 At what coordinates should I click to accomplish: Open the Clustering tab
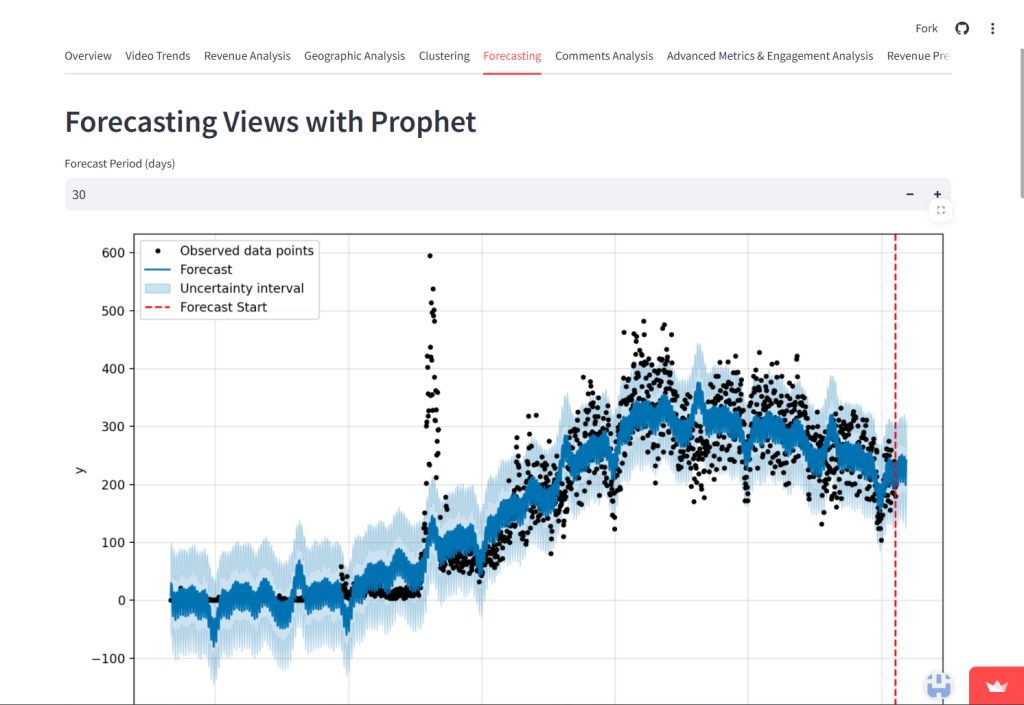pyautogui.click(x=444, y=56)
